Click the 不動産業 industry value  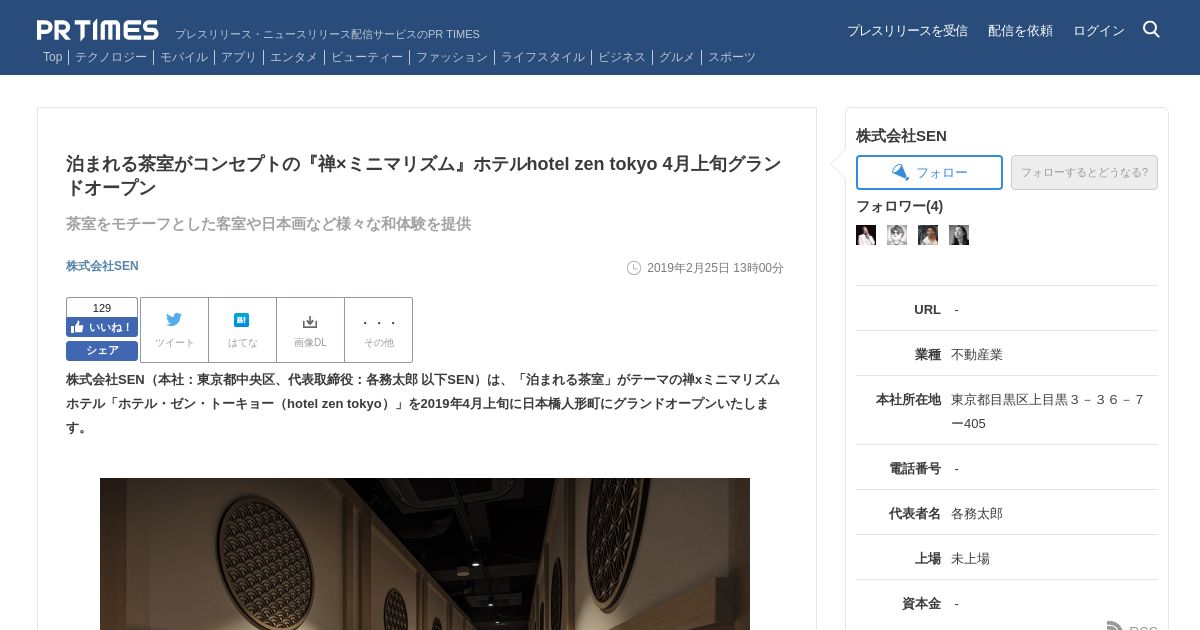coord(977,354)
